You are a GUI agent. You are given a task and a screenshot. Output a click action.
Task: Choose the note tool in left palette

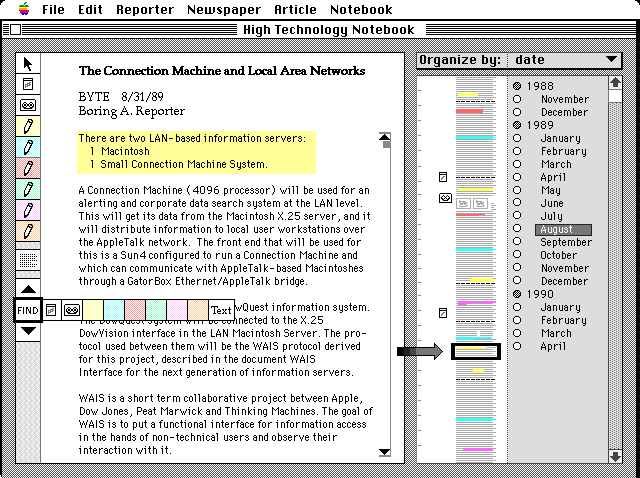click(28, 84)
